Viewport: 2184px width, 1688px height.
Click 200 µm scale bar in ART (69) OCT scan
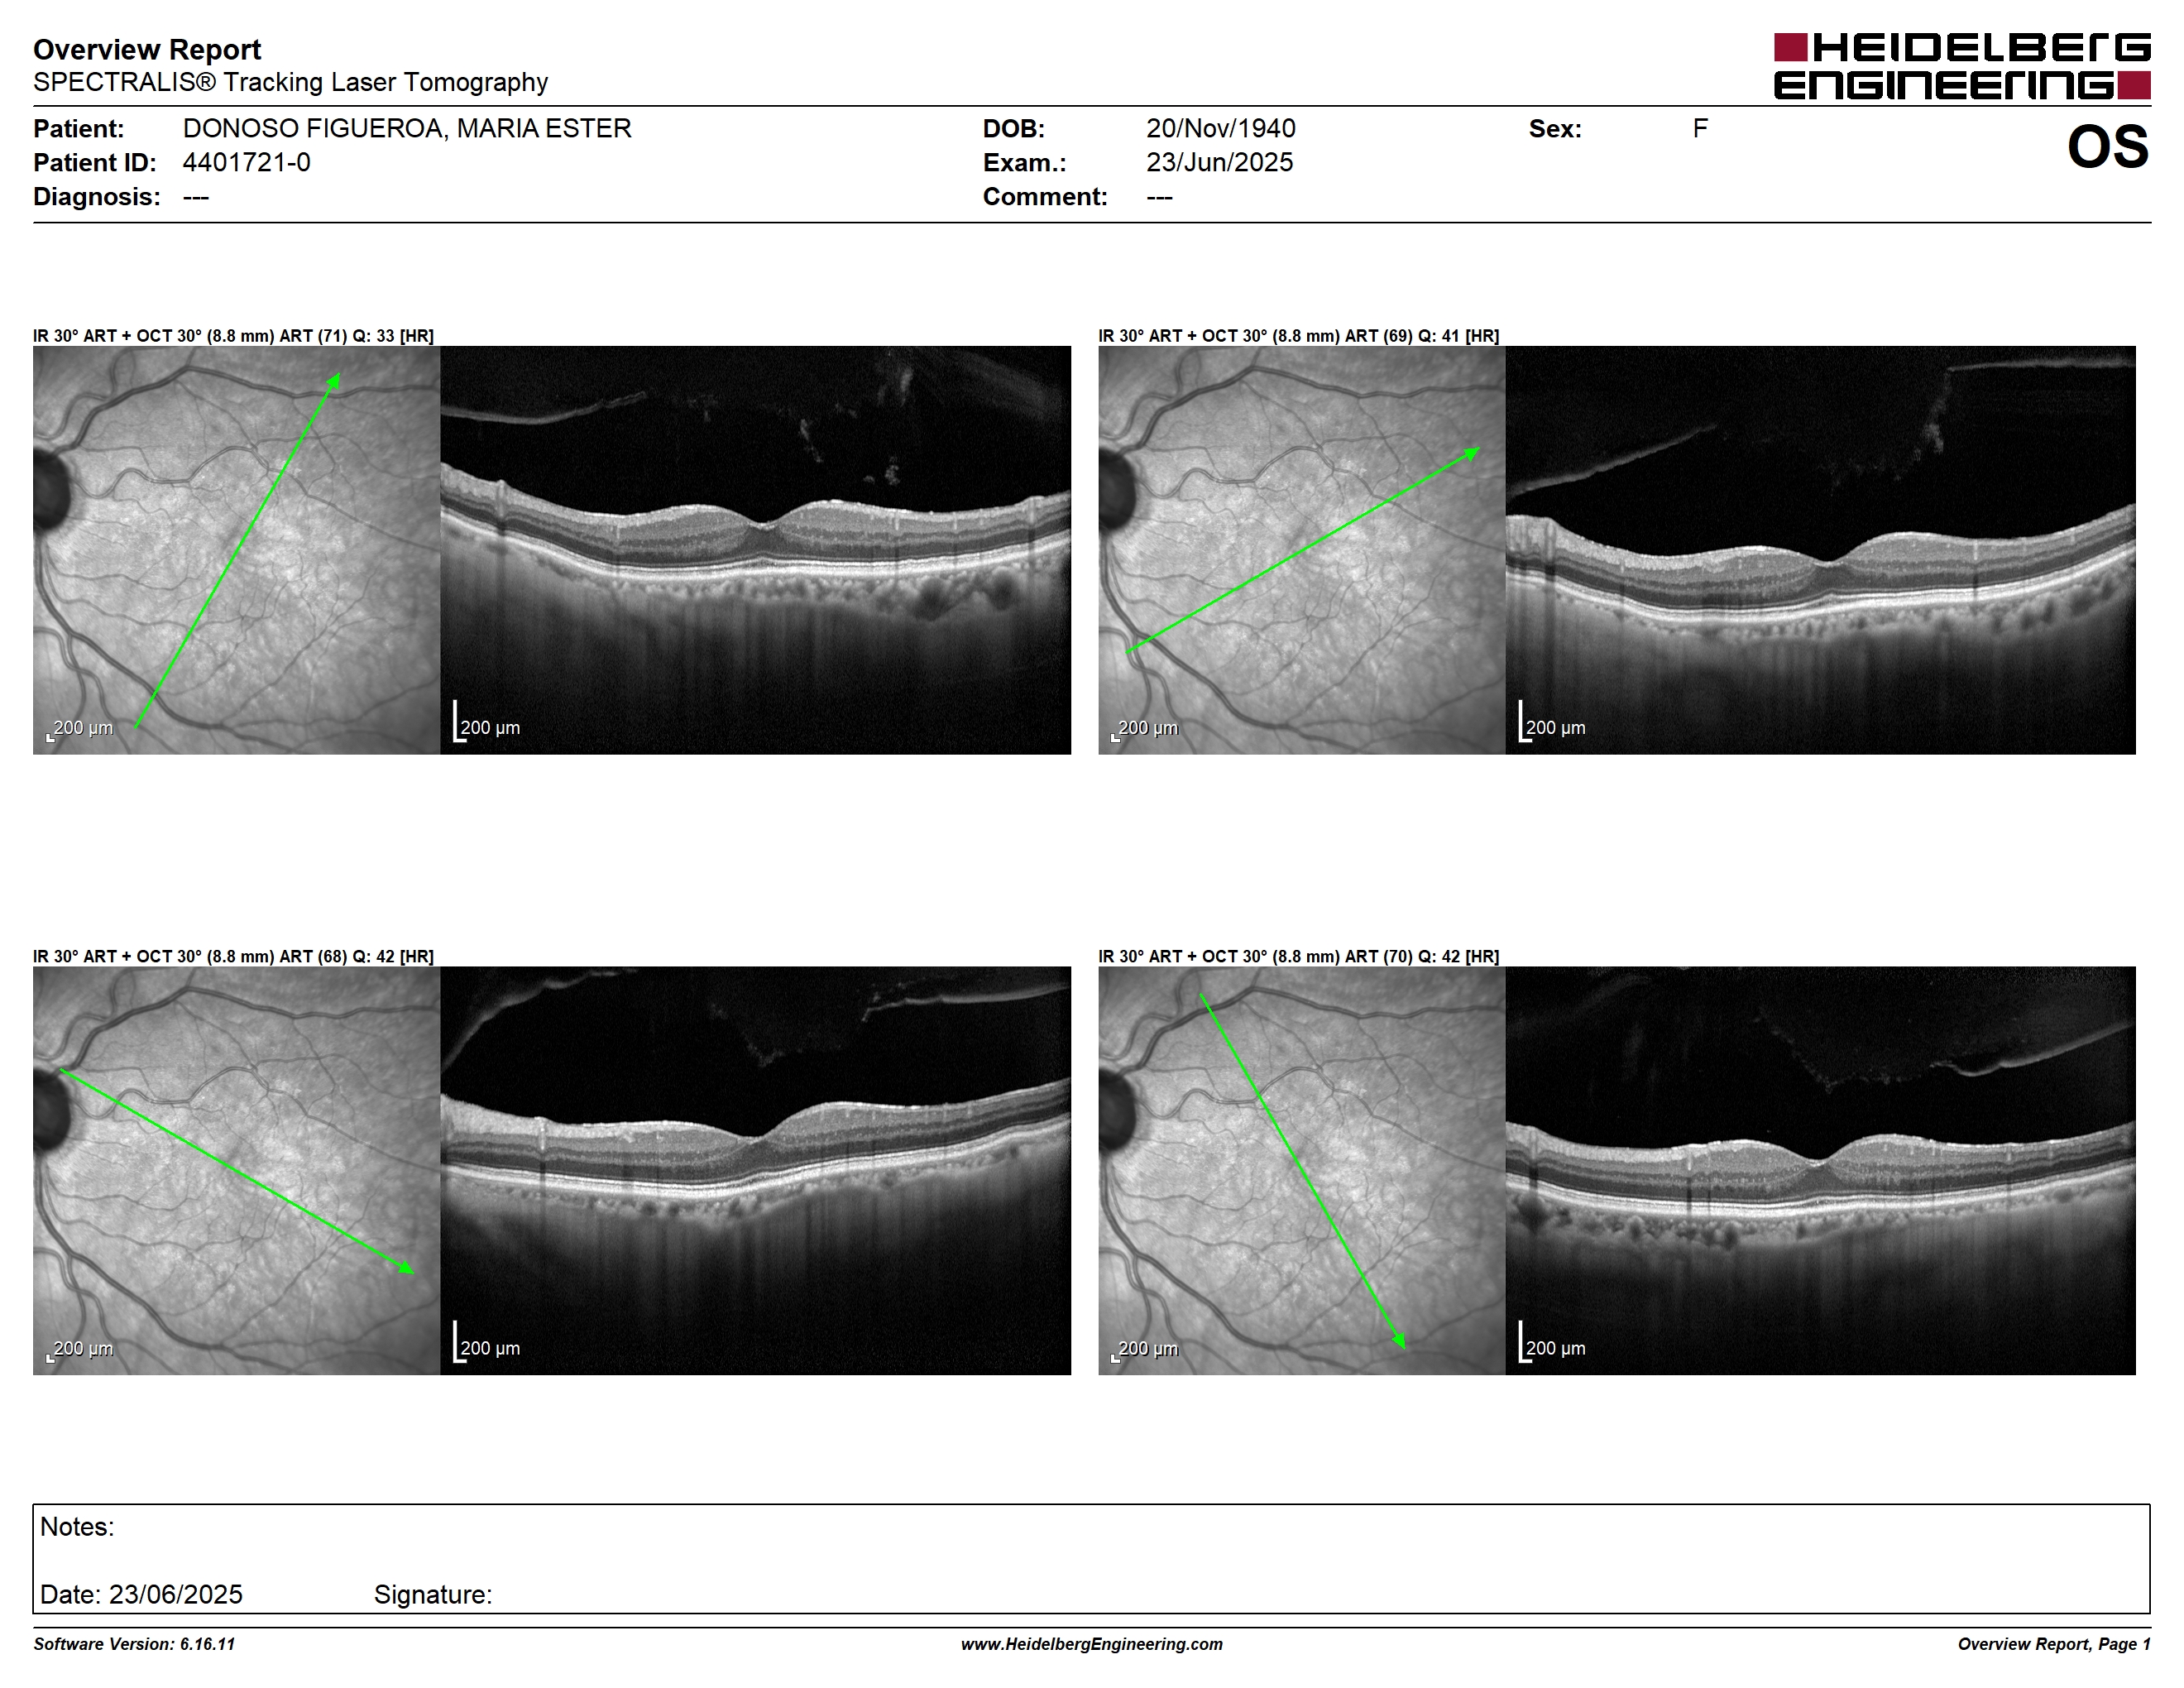tap(1552, 722)
